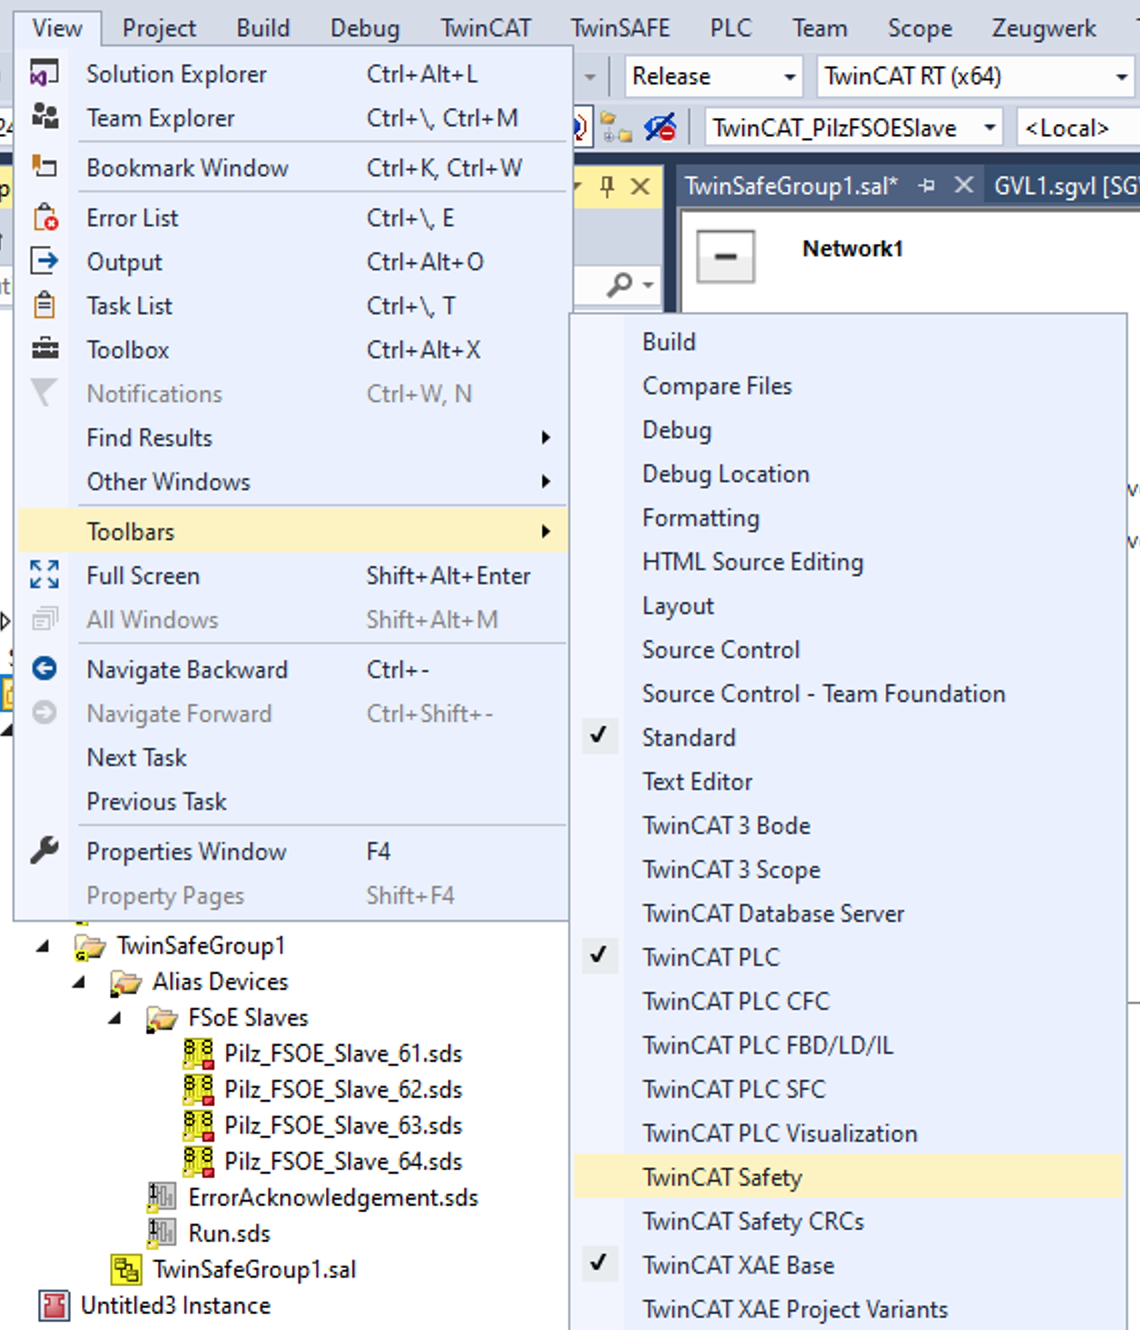Select Untitled3 Instance in the tree
This screenshot has height=1330, width=1140.
176,1305
